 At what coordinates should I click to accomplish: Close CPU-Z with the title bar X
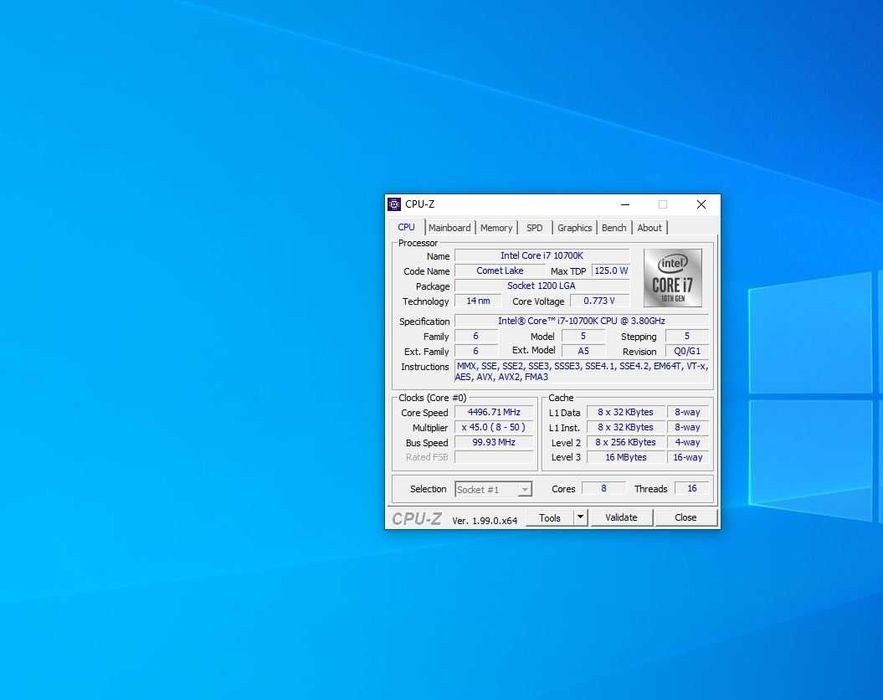point(701,204)
